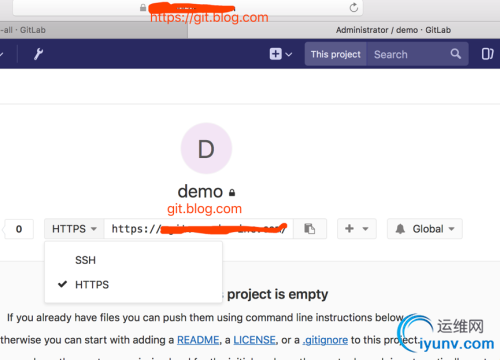Click the address bar lock icon

click(143, 7)
